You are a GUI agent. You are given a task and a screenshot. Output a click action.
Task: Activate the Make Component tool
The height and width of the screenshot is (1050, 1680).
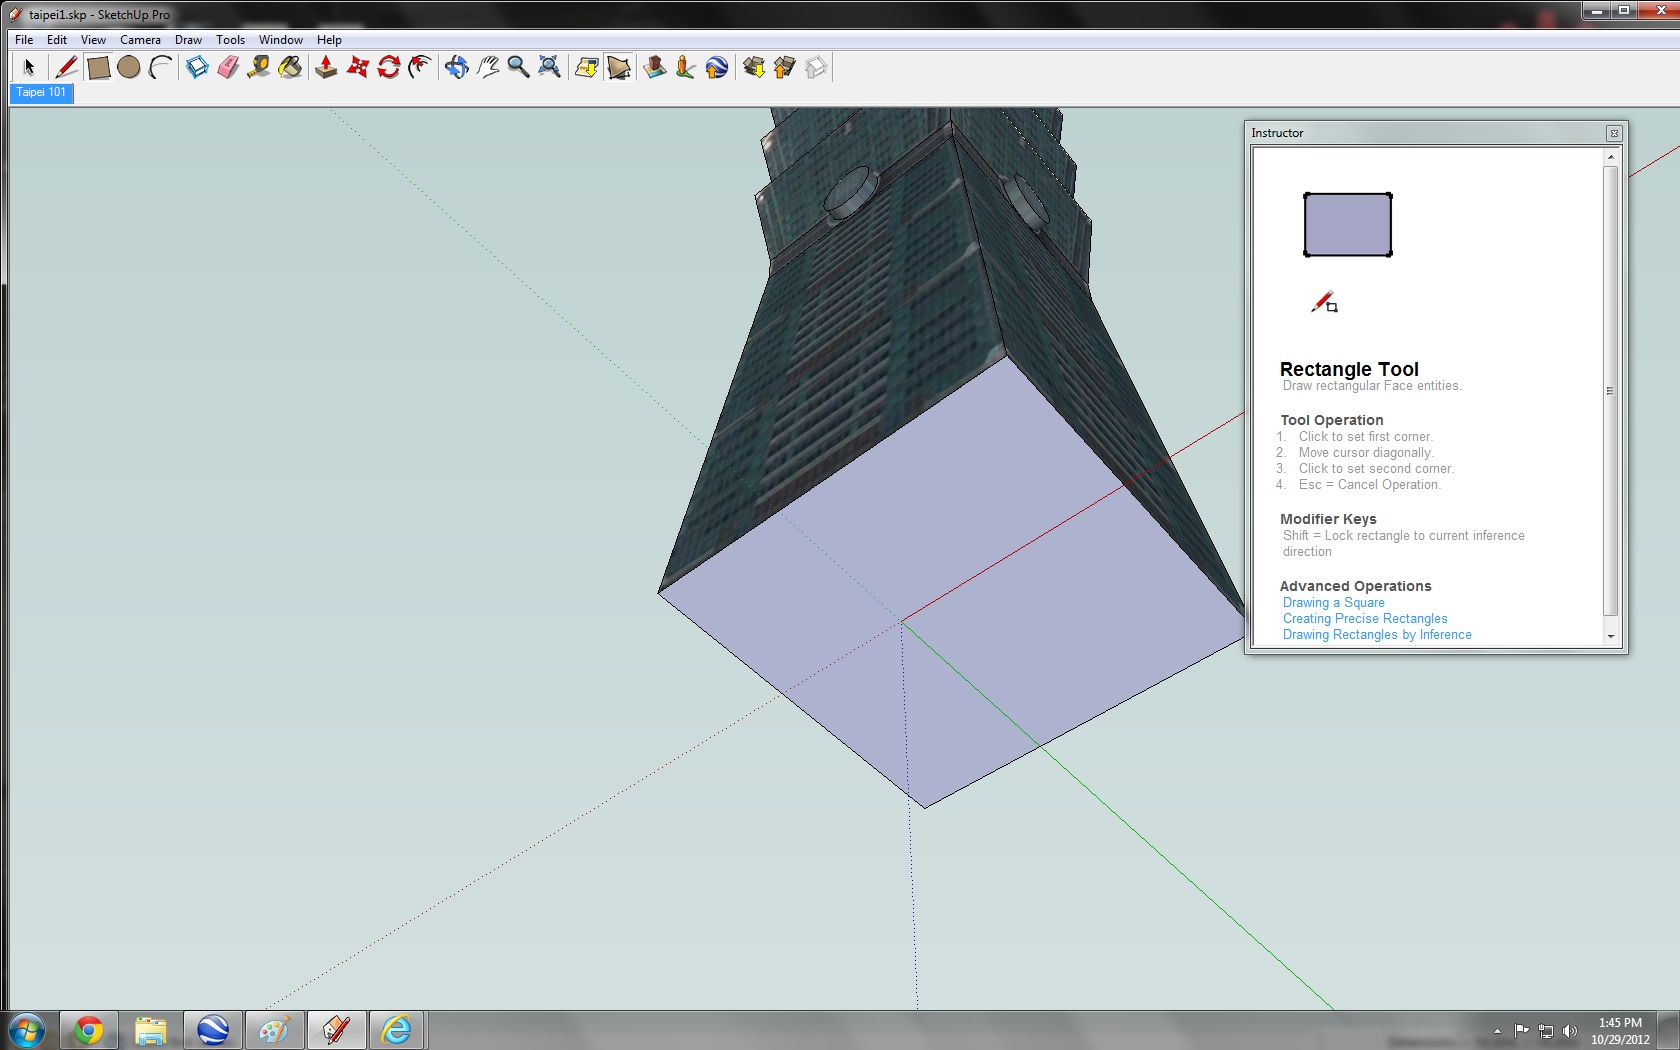point(197,67)
